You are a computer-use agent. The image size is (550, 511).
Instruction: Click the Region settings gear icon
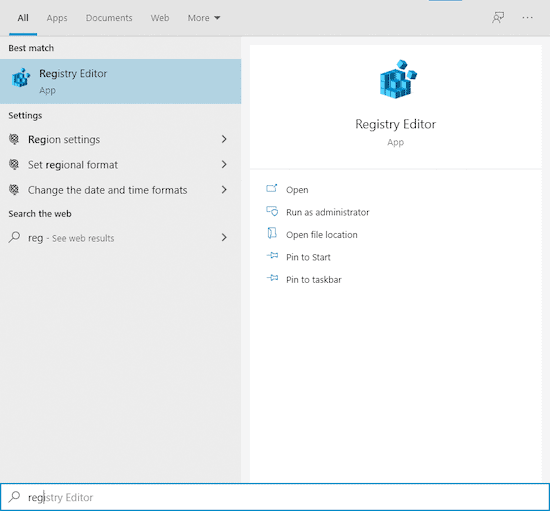(14, 139)
